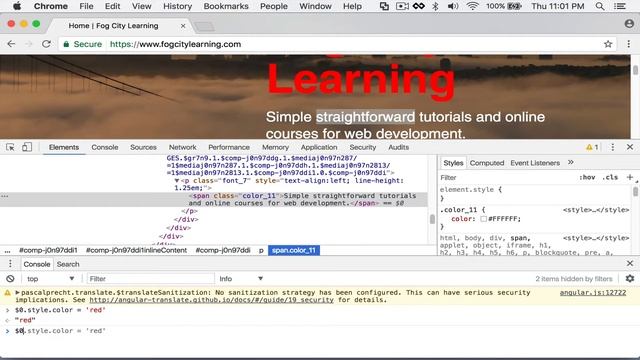
Task: Open the Application tab
Action: click(x=319, y=147)
